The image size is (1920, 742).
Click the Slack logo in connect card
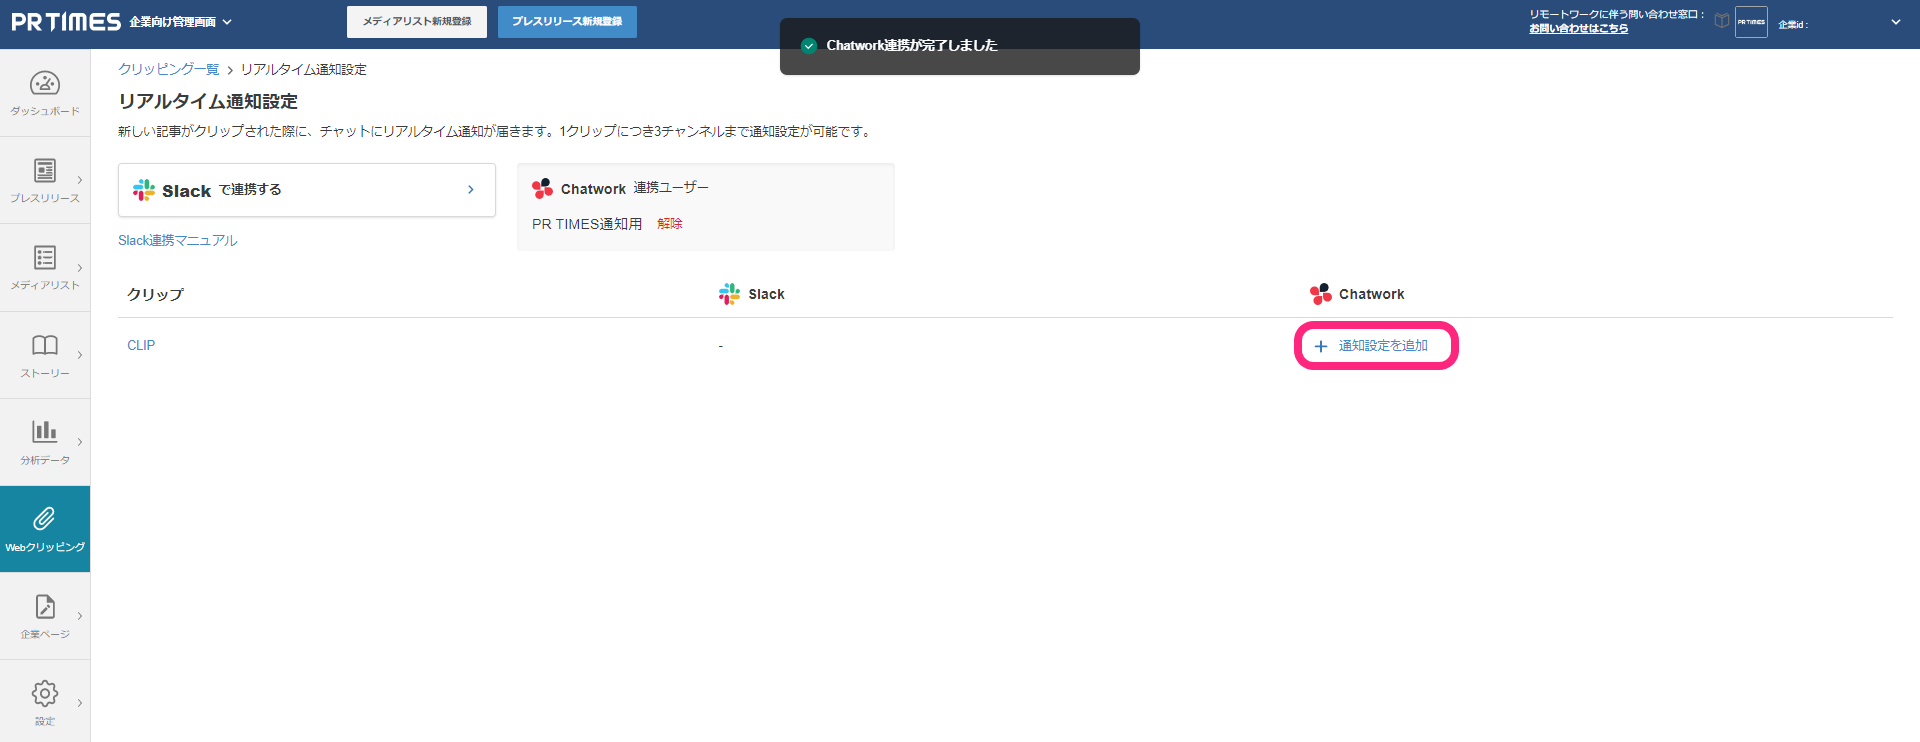click(x=144, y=190)
